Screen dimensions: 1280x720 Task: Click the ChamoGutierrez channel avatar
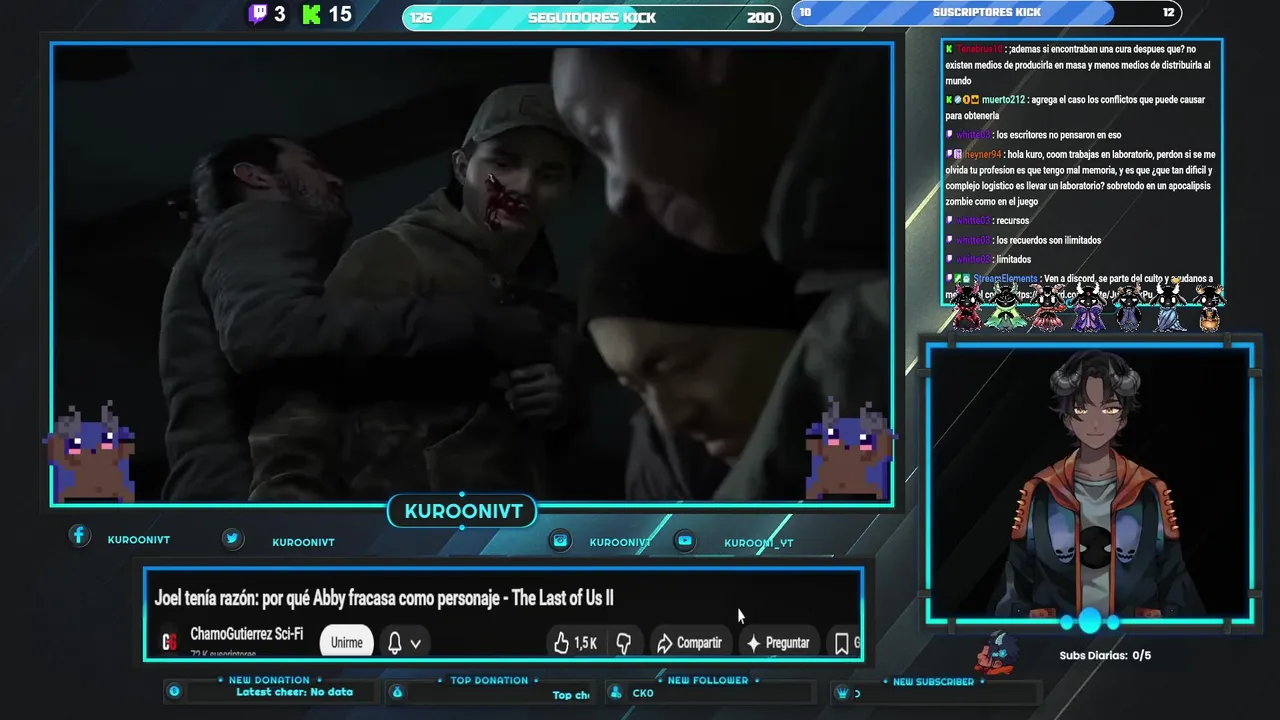169,642
